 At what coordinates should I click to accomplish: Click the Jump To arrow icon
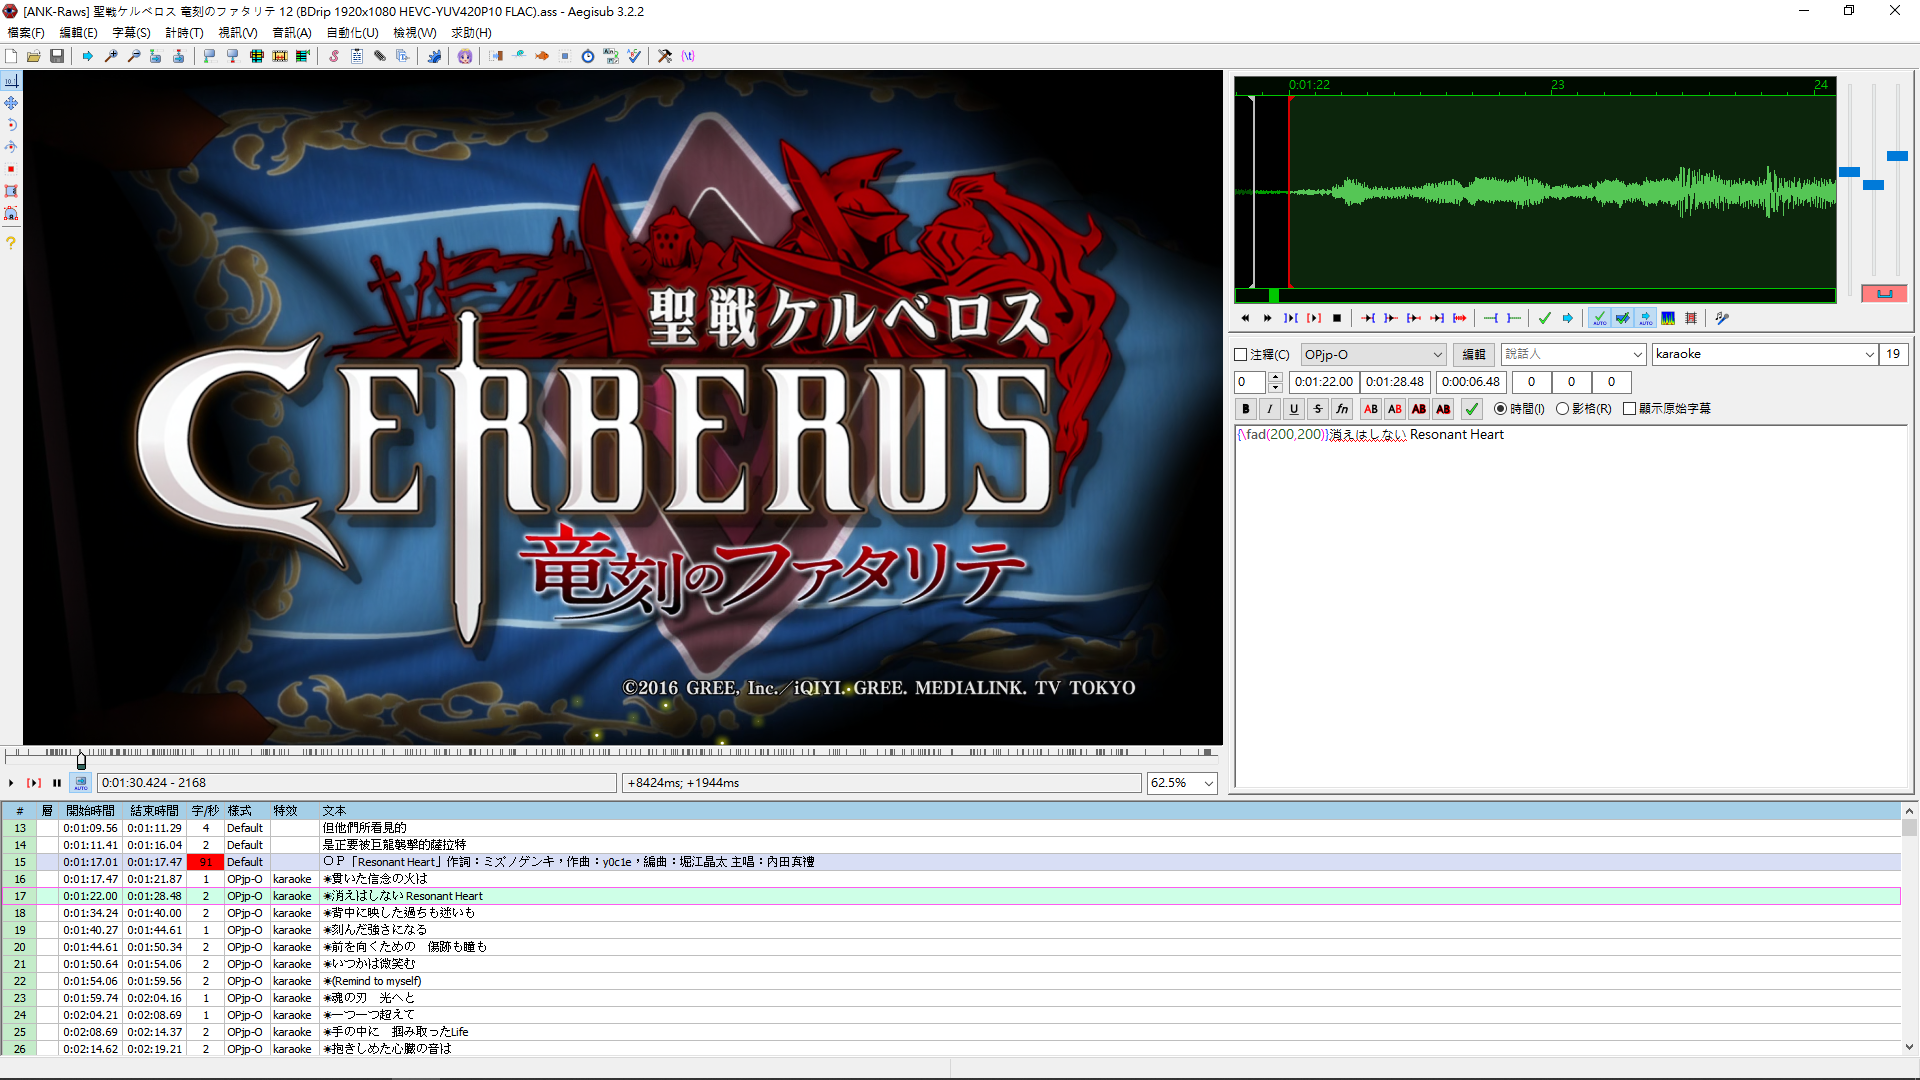click(88, 56)
